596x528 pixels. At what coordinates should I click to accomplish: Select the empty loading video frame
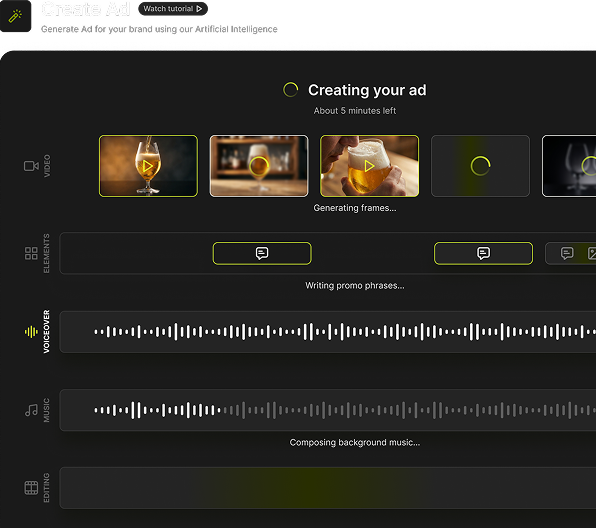480,166
